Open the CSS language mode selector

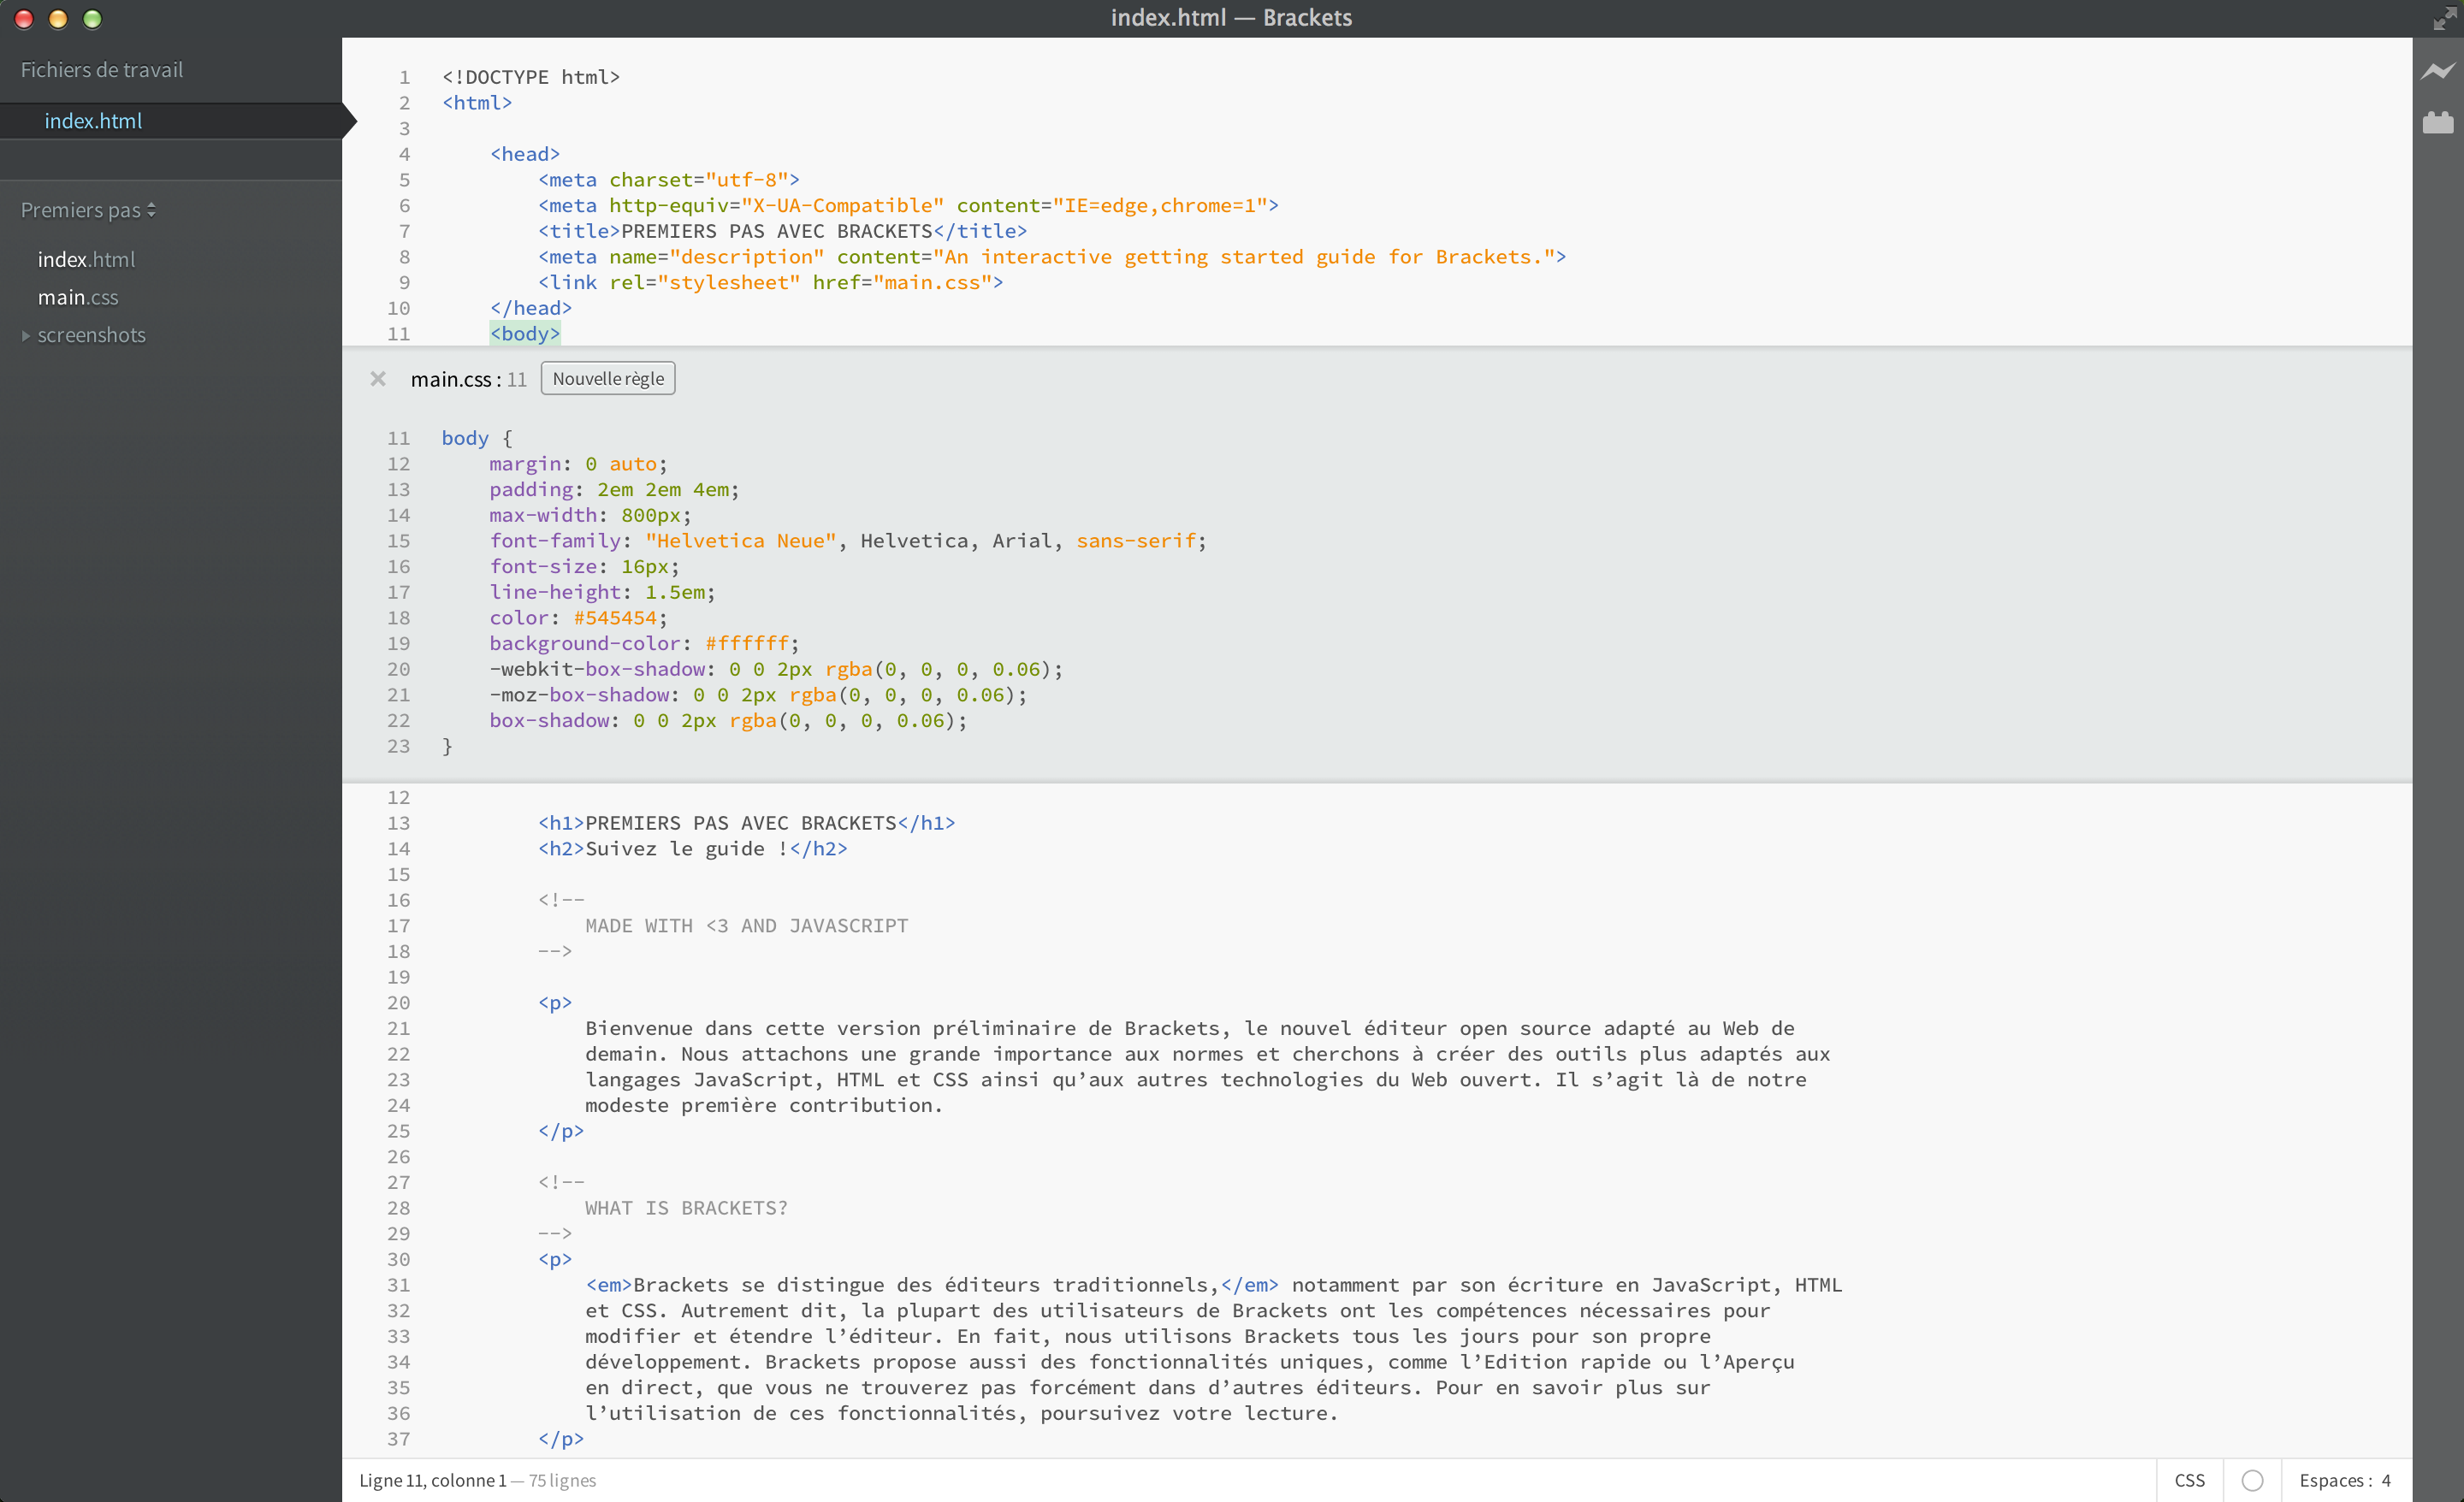click(2189, 1480)
